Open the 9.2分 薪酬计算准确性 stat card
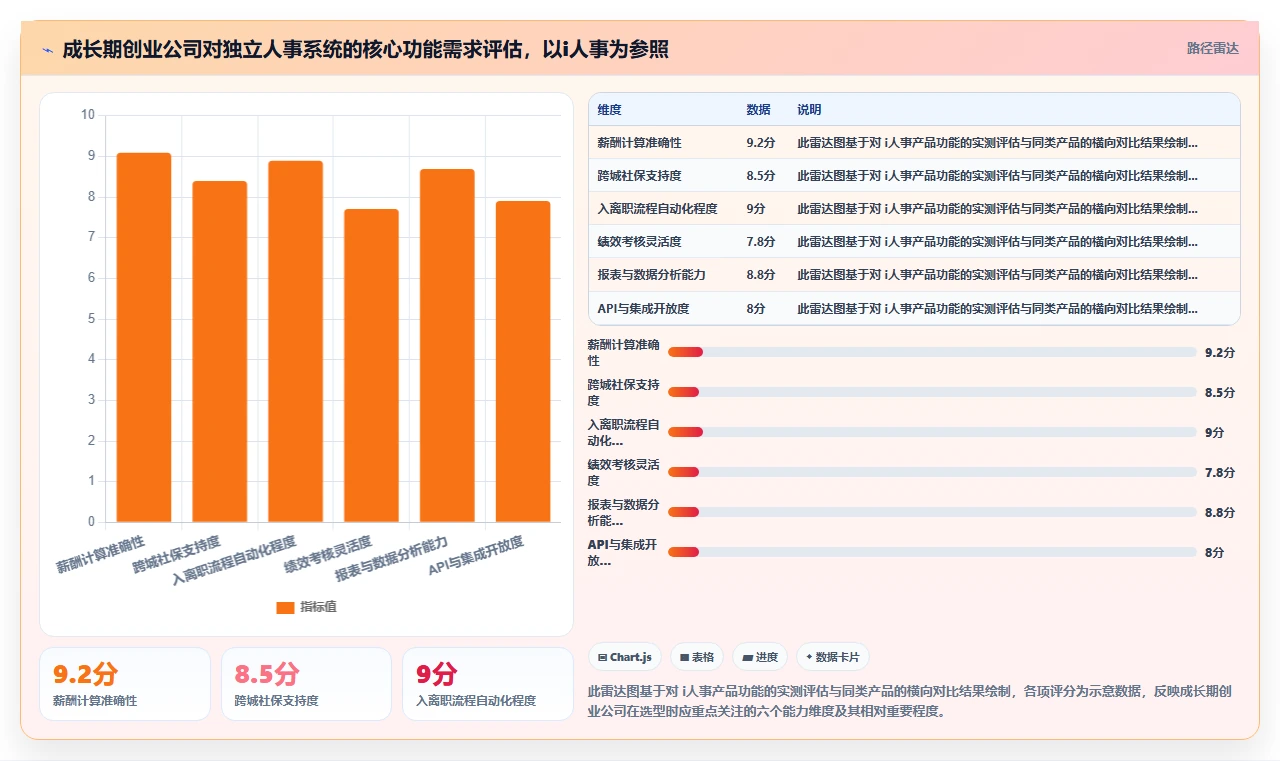This screenshot has height=761, width=1280. [125, 684]
